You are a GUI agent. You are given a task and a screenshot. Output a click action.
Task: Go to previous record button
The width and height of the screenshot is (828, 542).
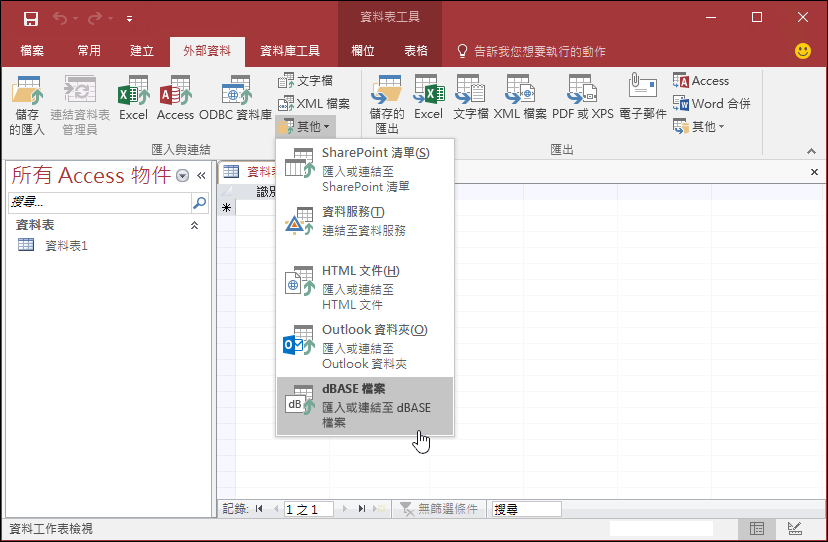pyautogui.click(x=276, y=509)
